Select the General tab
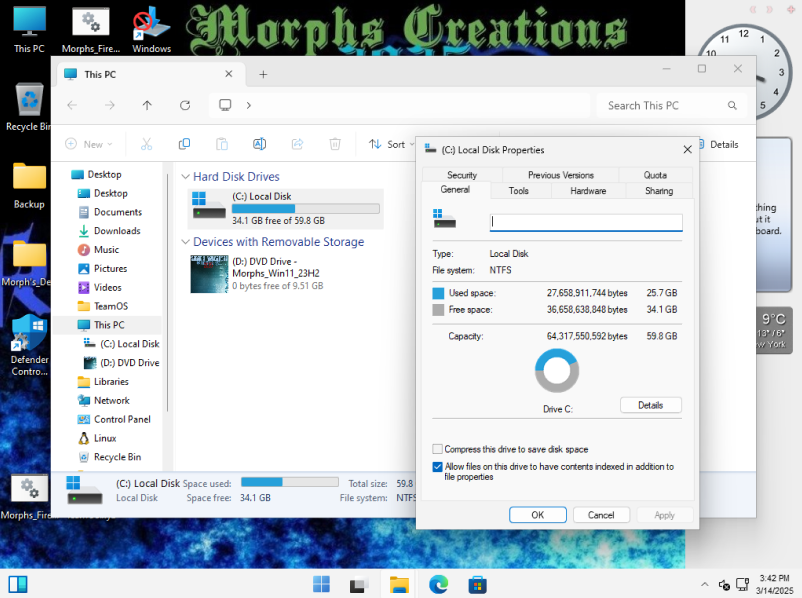802x598 pixels. point(455,190)
